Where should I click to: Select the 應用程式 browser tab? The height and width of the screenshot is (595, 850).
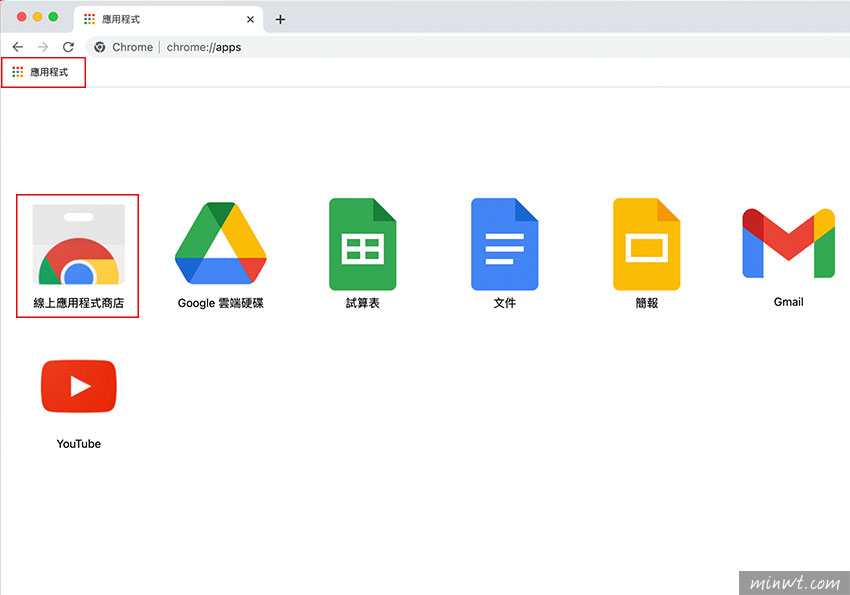[x=168, y=20]
